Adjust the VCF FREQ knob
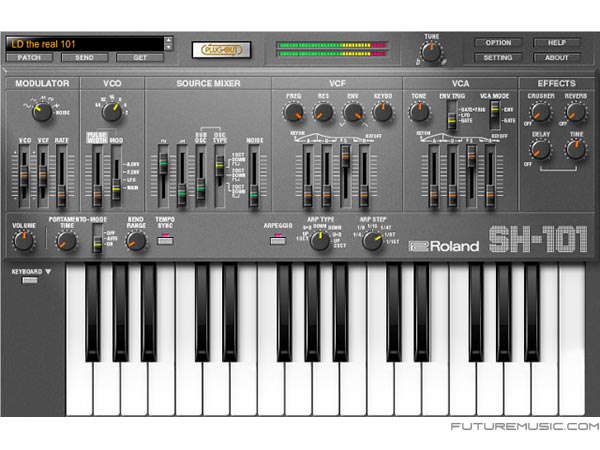This screenshot has width=600, height=450. (x=293, y=112)
